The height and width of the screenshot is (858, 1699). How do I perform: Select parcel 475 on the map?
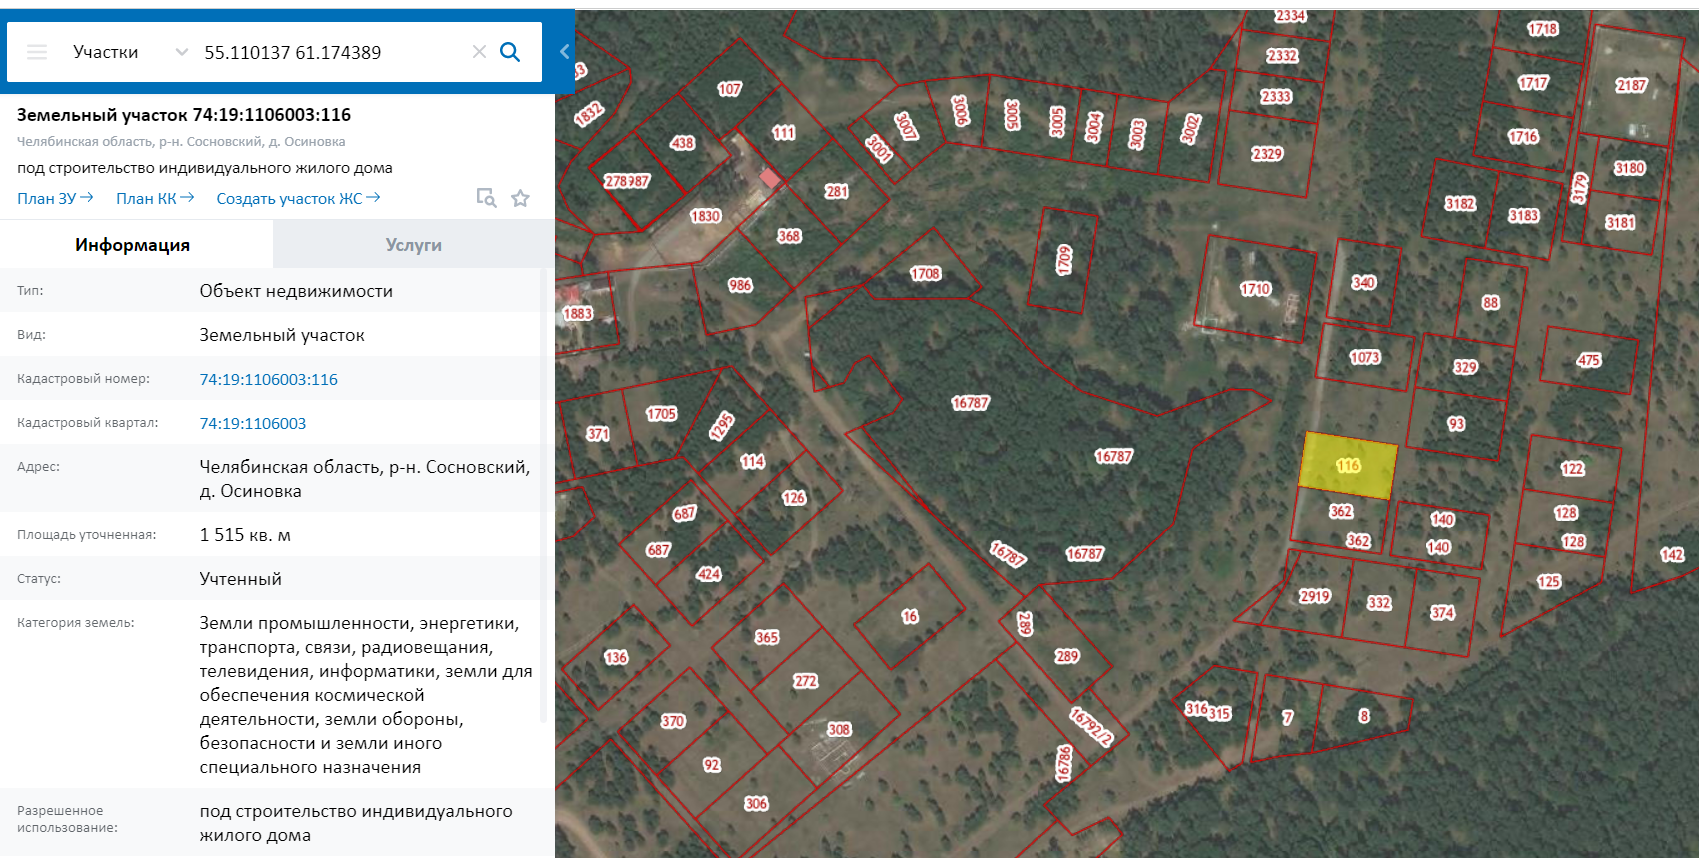(1588, 360)
